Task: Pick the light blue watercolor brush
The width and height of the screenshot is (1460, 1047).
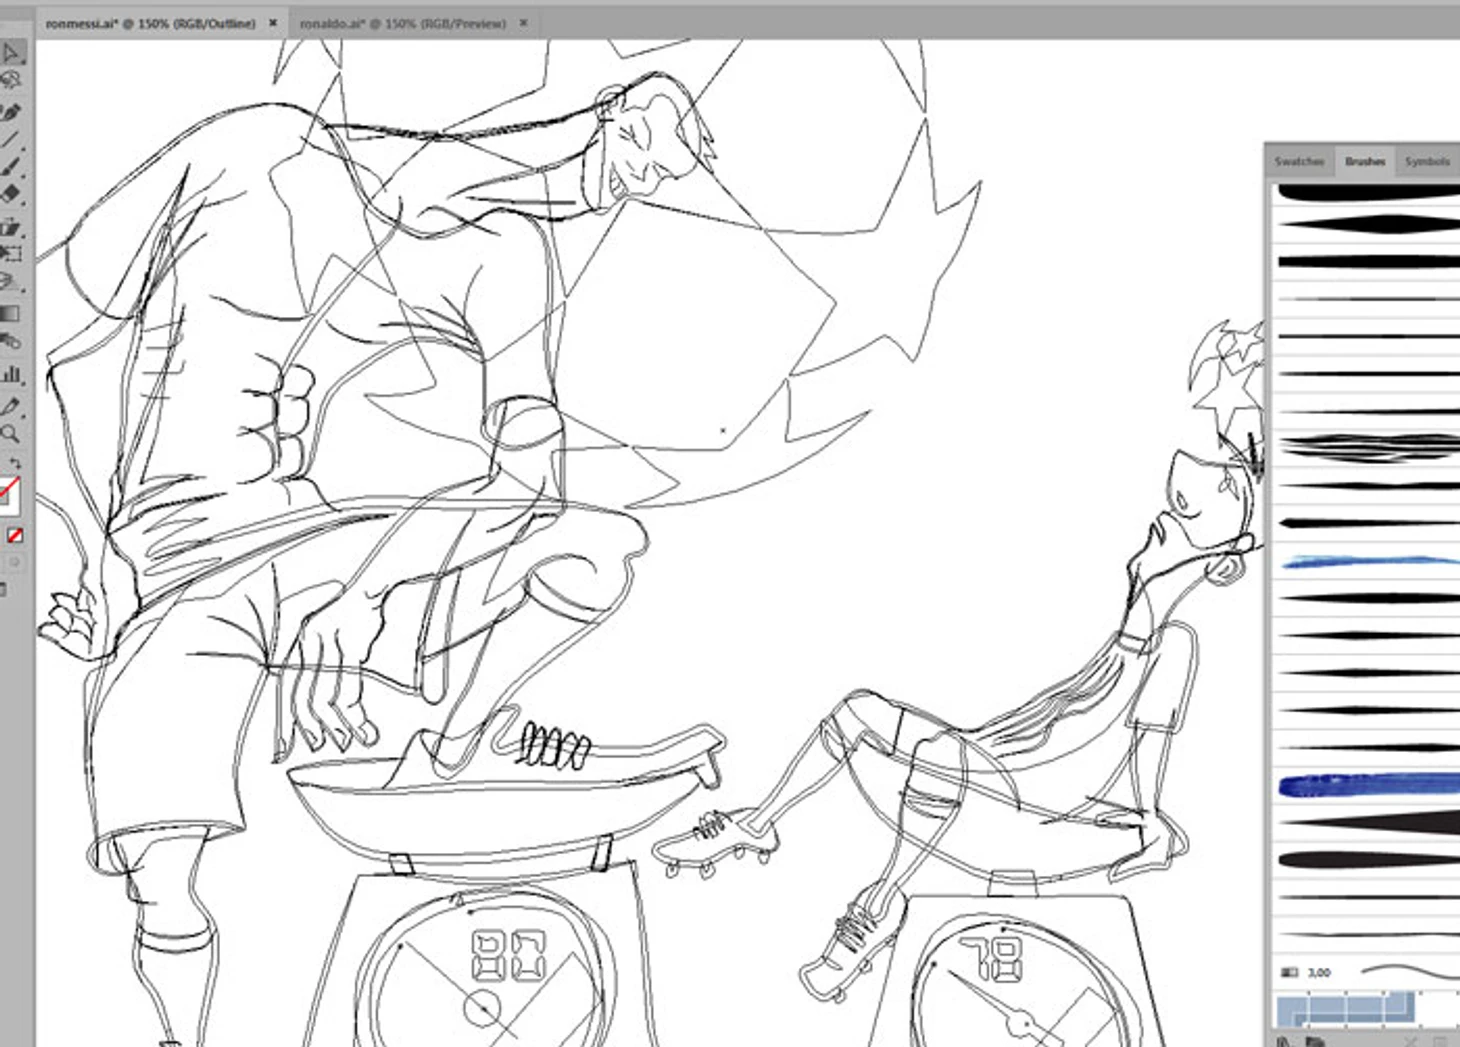Action: point(1368,562)
